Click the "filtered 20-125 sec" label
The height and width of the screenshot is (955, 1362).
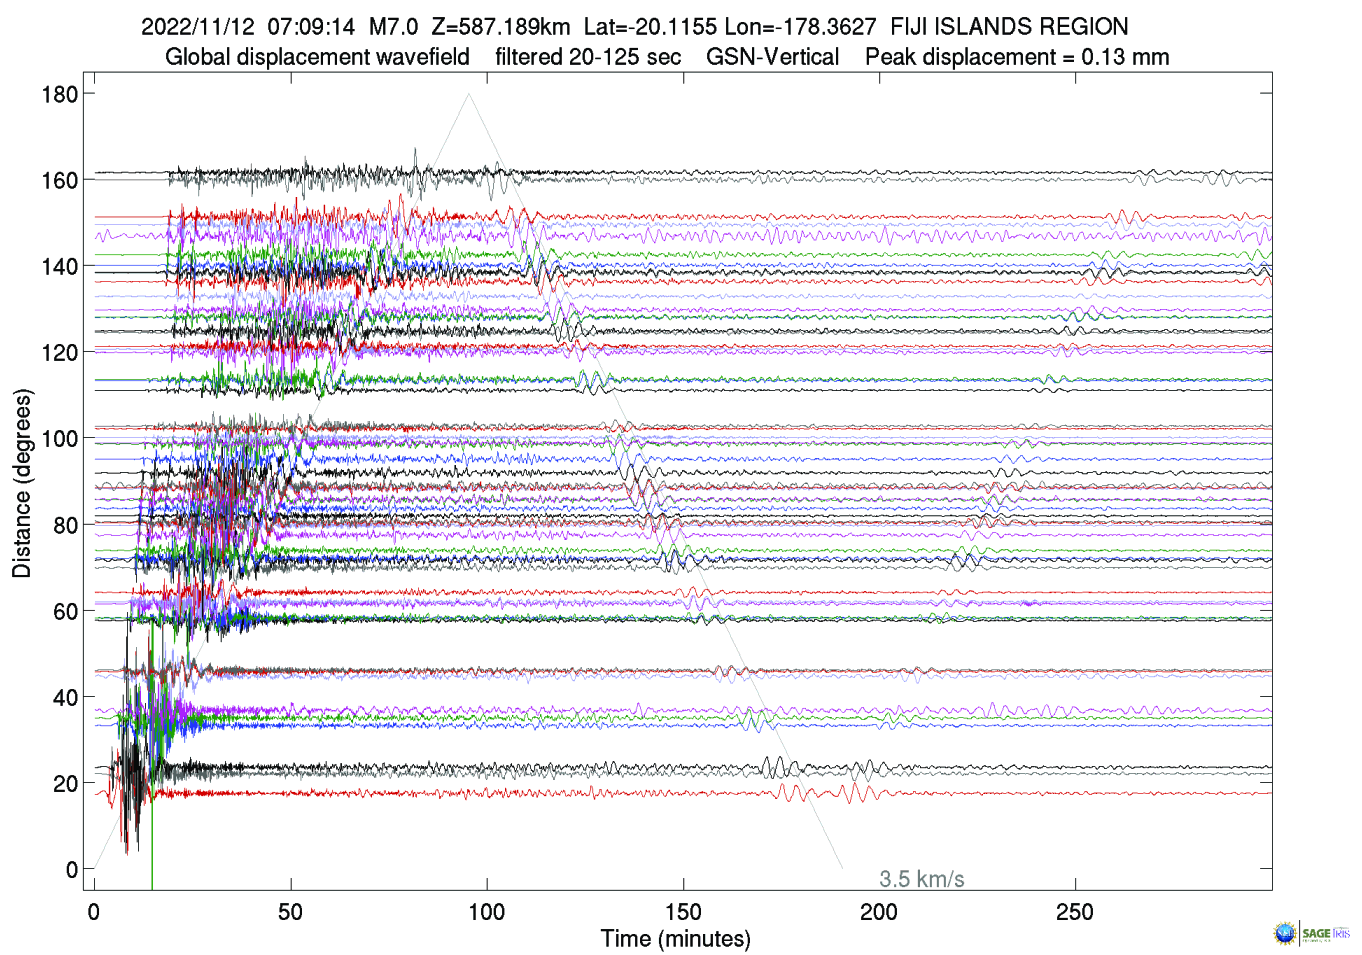[x=588, y=57]
